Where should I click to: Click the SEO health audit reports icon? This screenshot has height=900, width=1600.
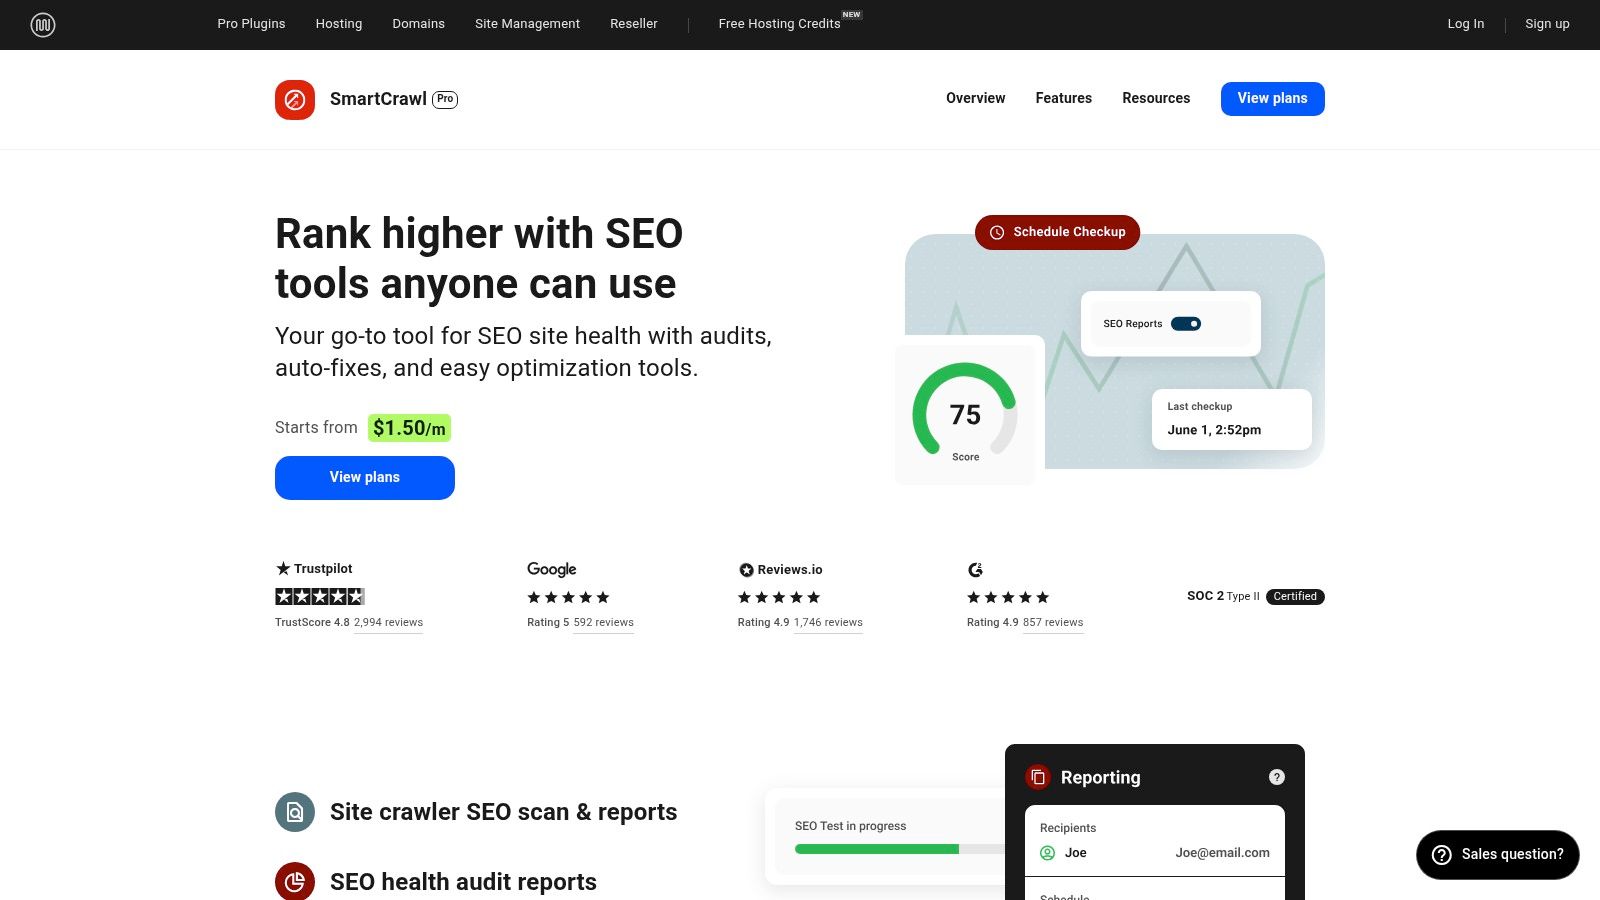point(294,881)
